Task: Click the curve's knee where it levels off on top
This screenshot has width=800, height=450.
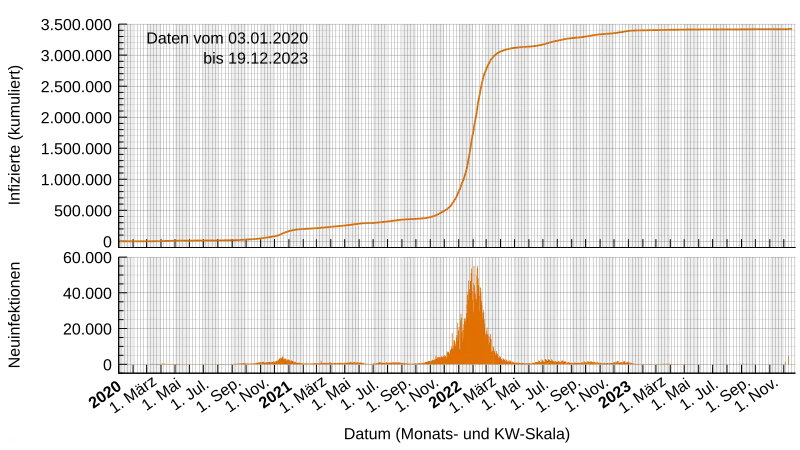Action: point(494,57)
